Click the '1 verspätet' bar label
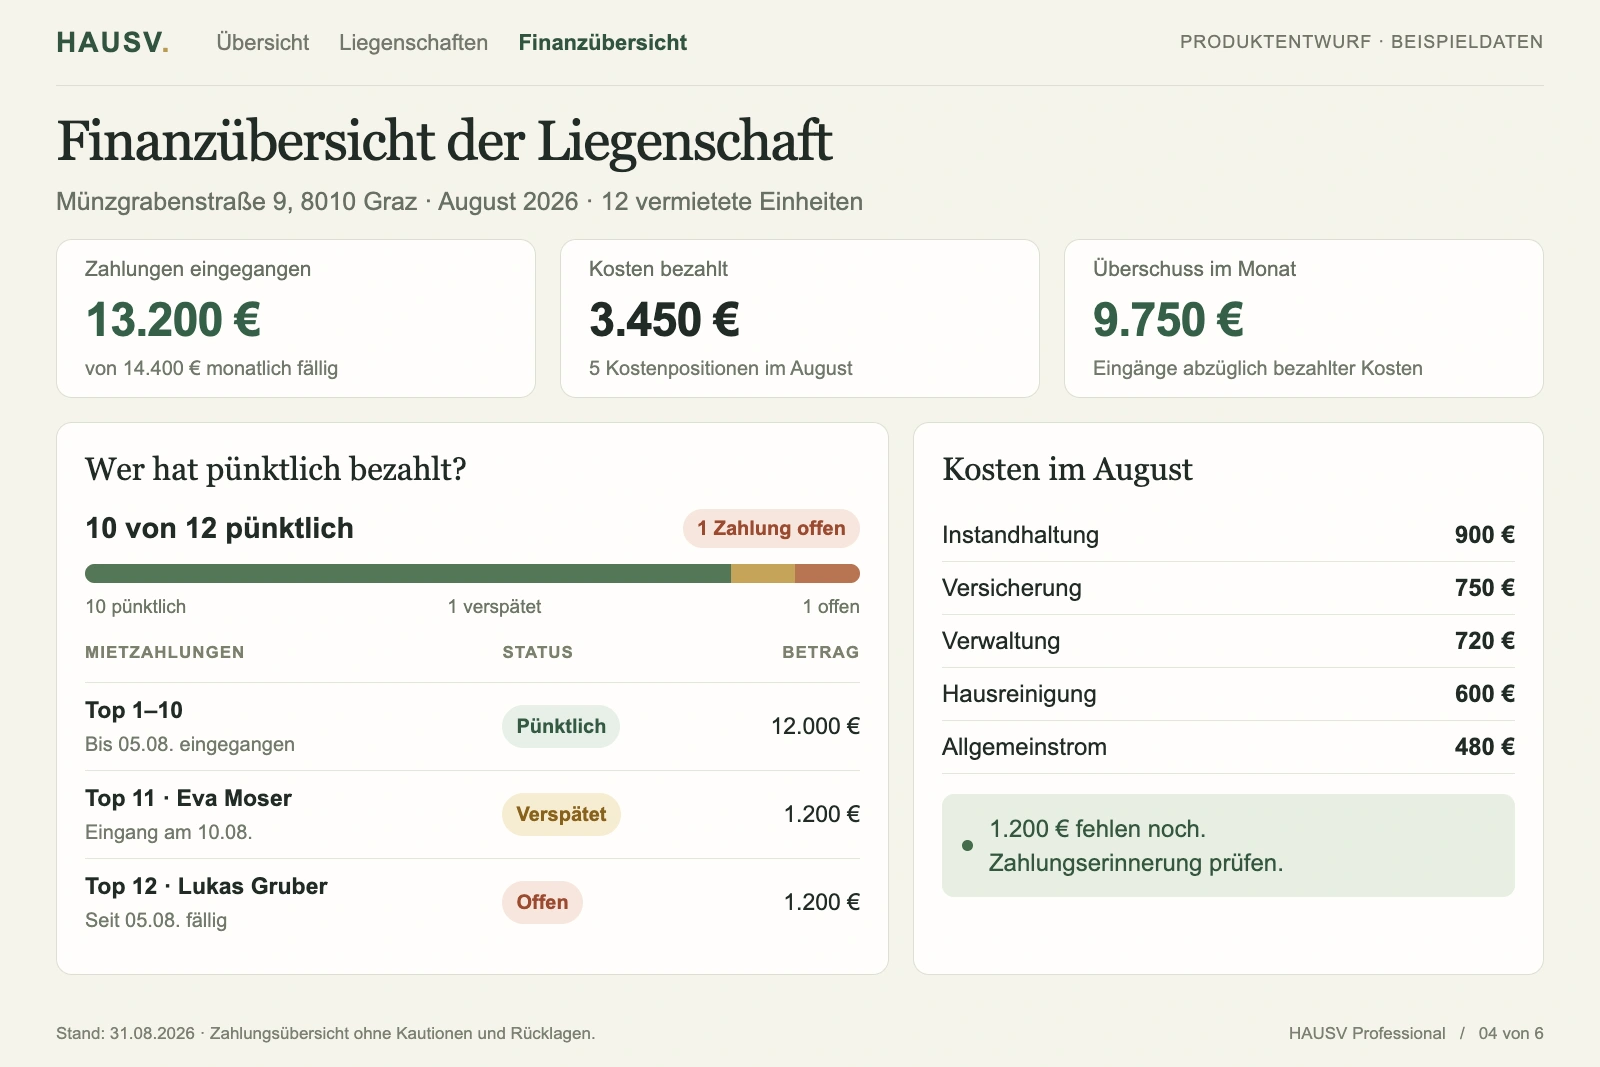Screen dimensions: 1600x1067 494,607
